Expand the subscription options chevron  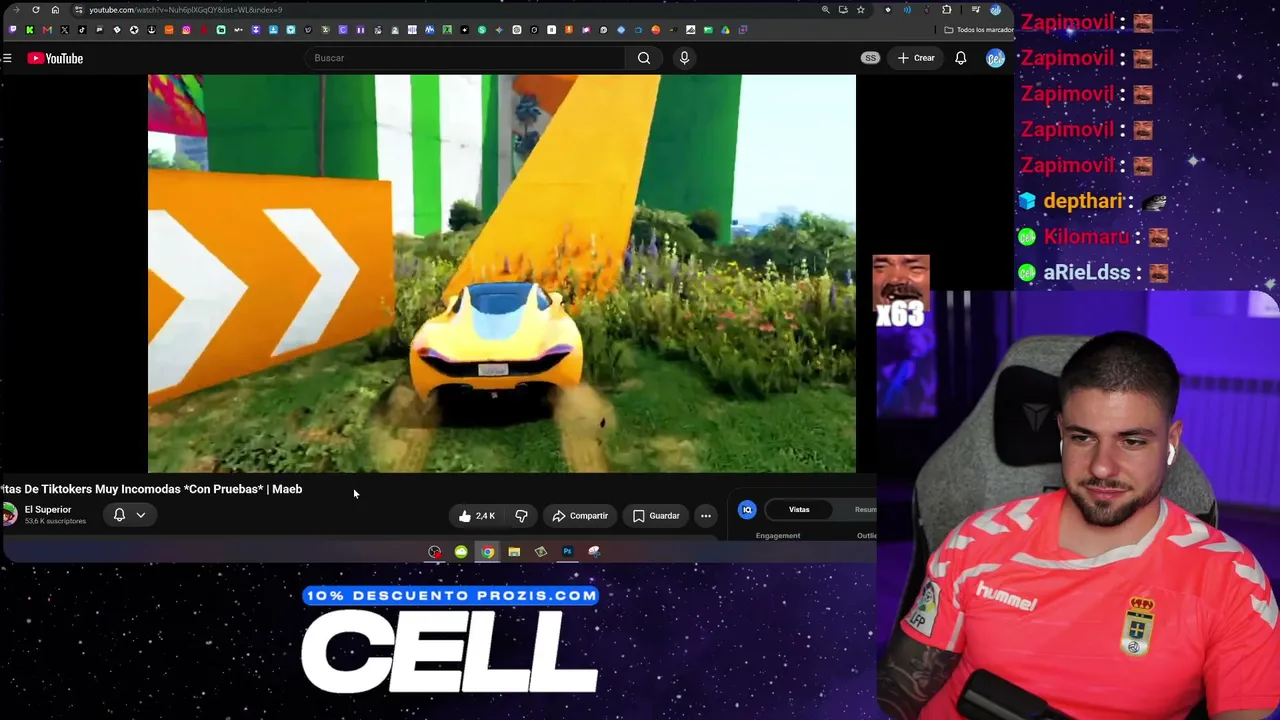141,515
